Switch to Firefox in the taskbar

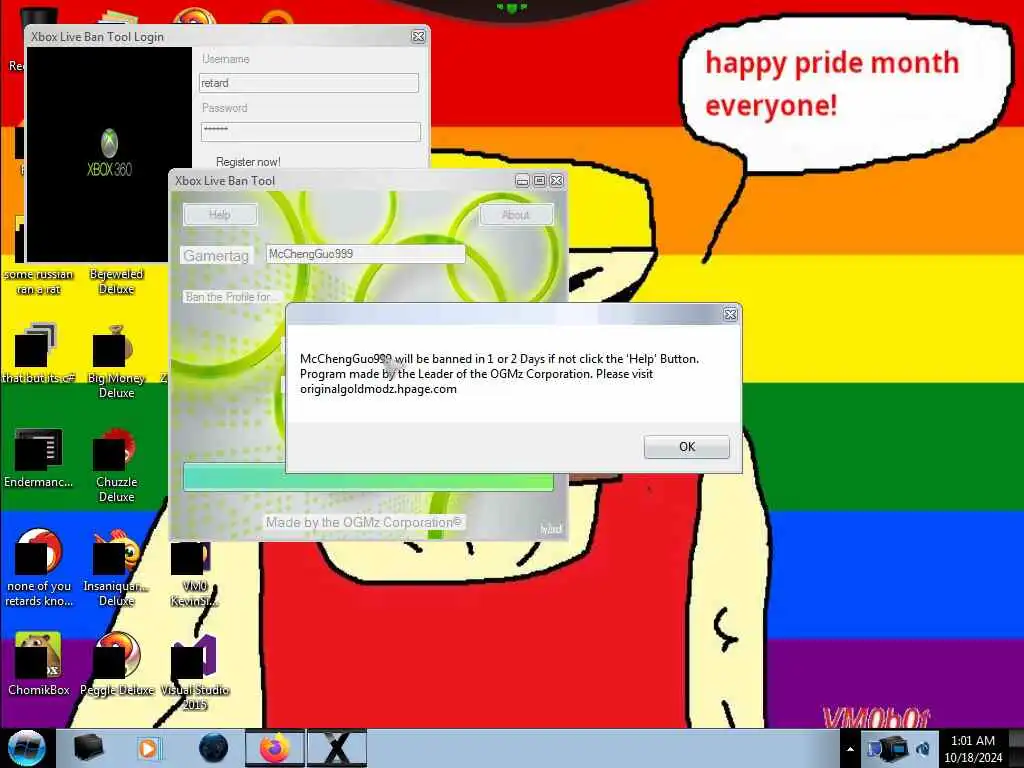(x=275, y=748)
